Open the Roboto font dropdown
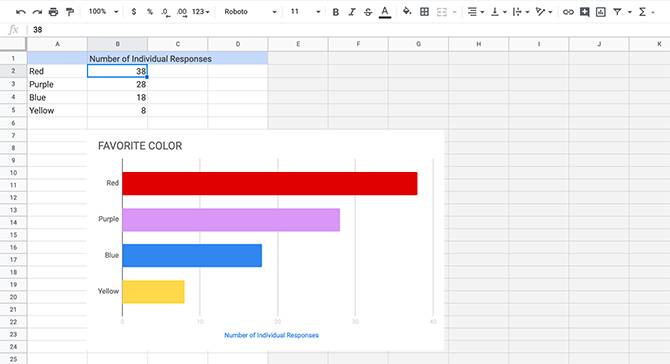 (x=250, y=12)
